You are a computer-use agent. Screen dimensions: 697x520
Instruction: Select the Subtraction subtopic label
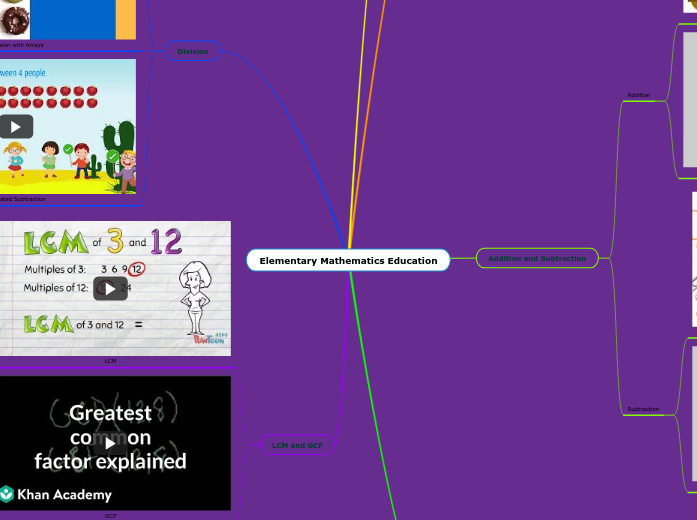pos(643,409)
